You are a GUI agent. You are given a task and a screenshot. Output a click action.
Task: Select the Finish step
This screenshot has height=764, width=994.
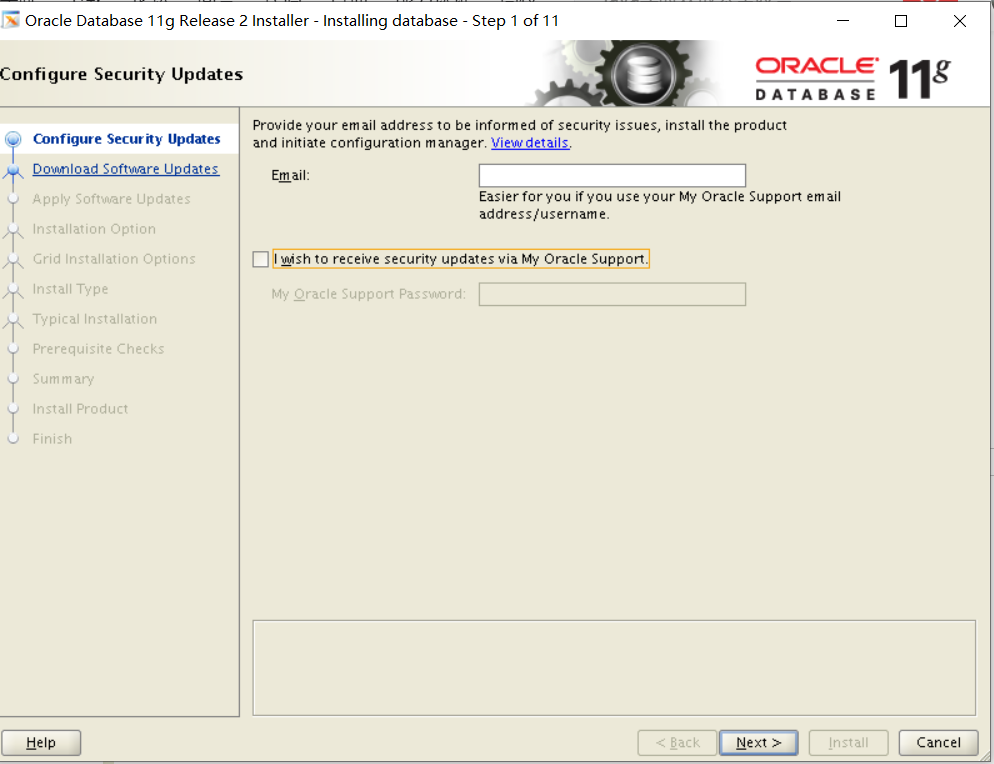click(x=52, y=439)
